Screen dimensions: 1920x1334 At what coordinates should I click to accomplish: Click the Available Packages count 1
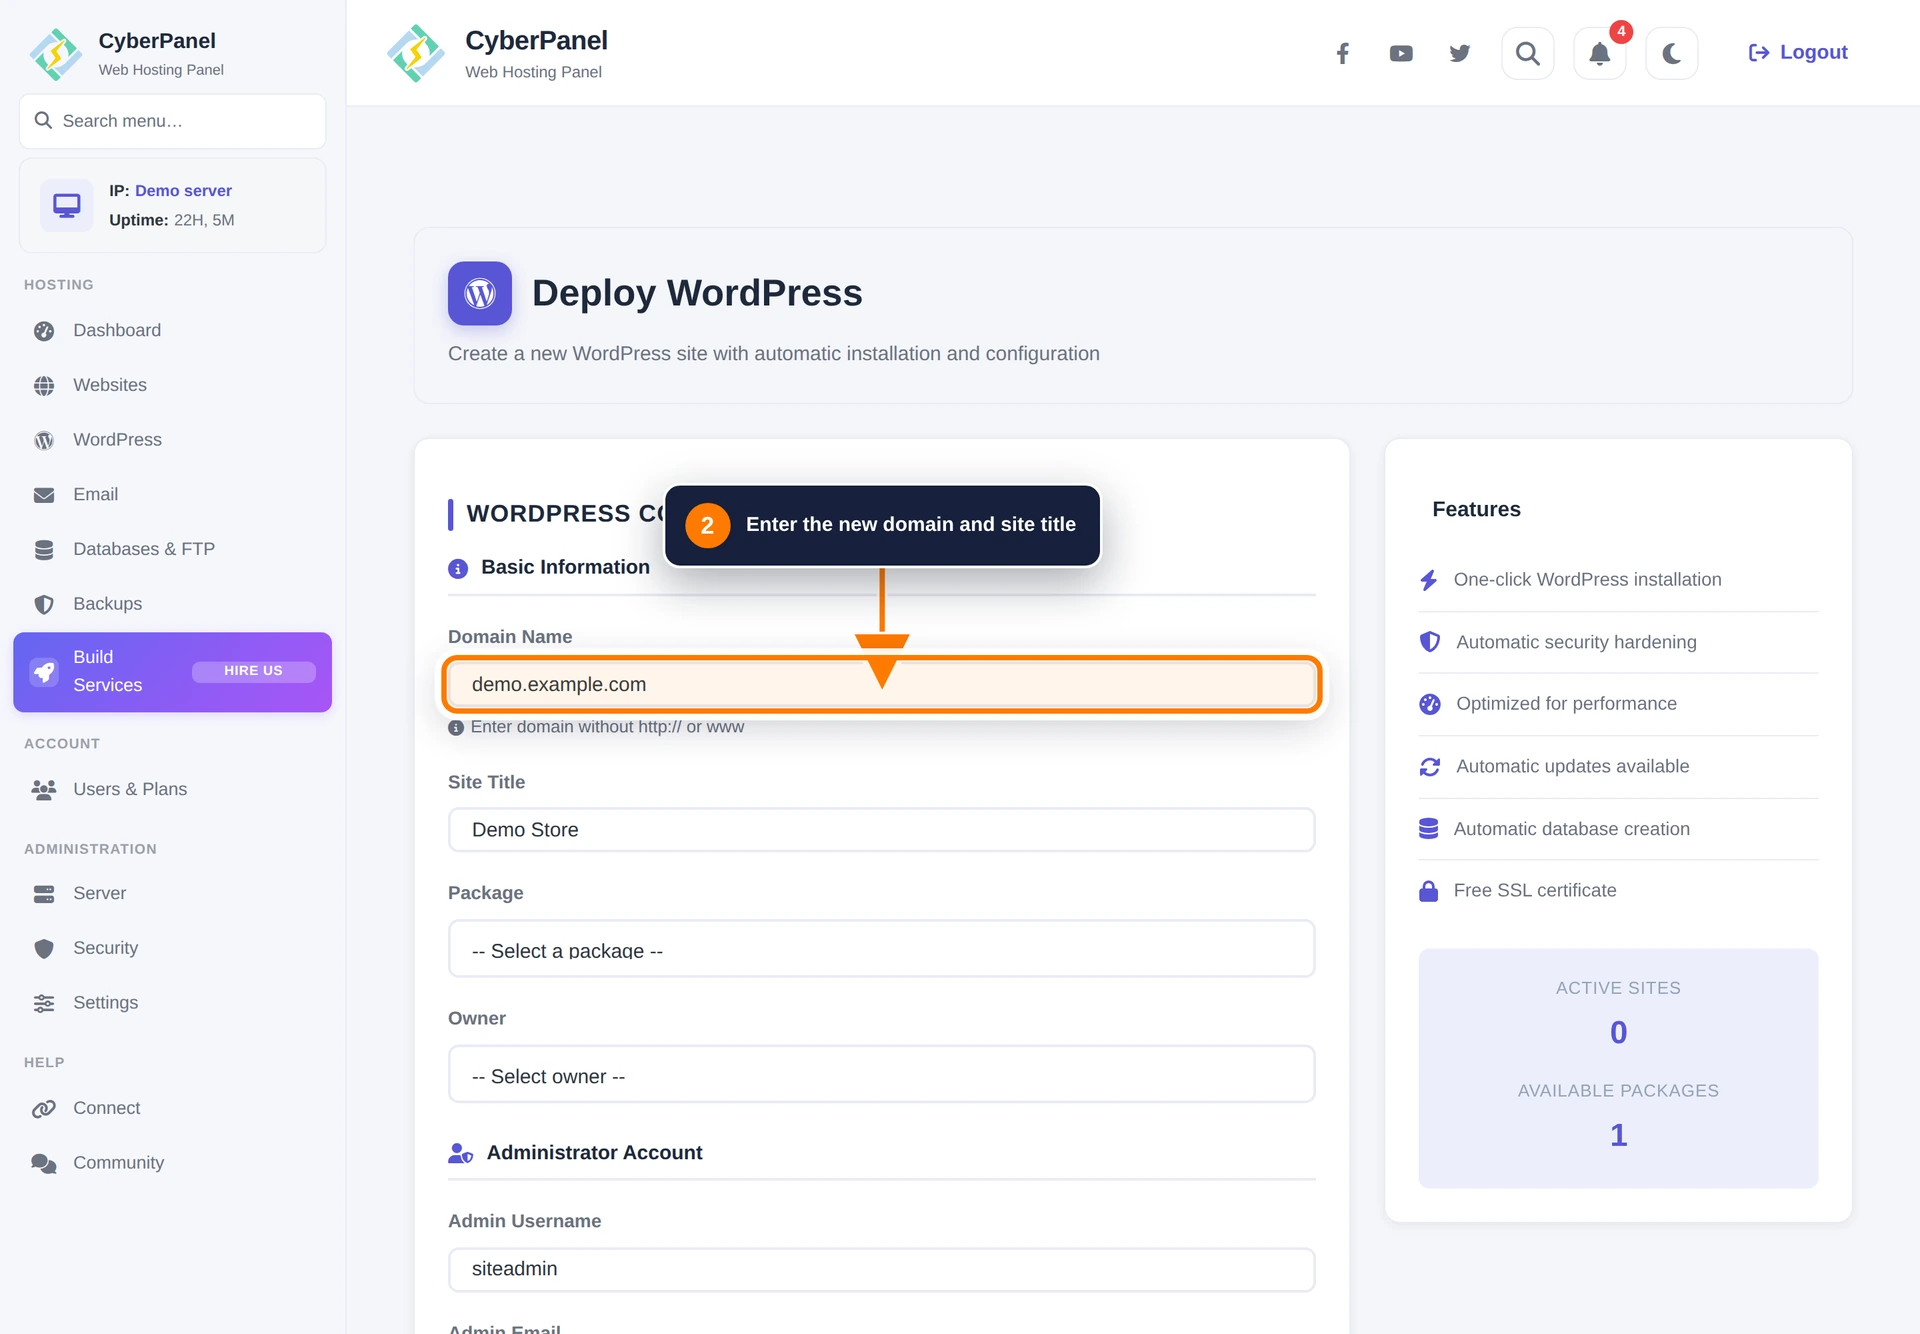click(1618, 1135)
